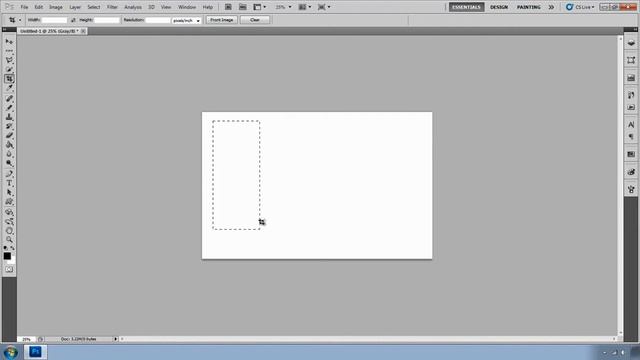Launch Bridge from the application bar

[x=228, y=7]
